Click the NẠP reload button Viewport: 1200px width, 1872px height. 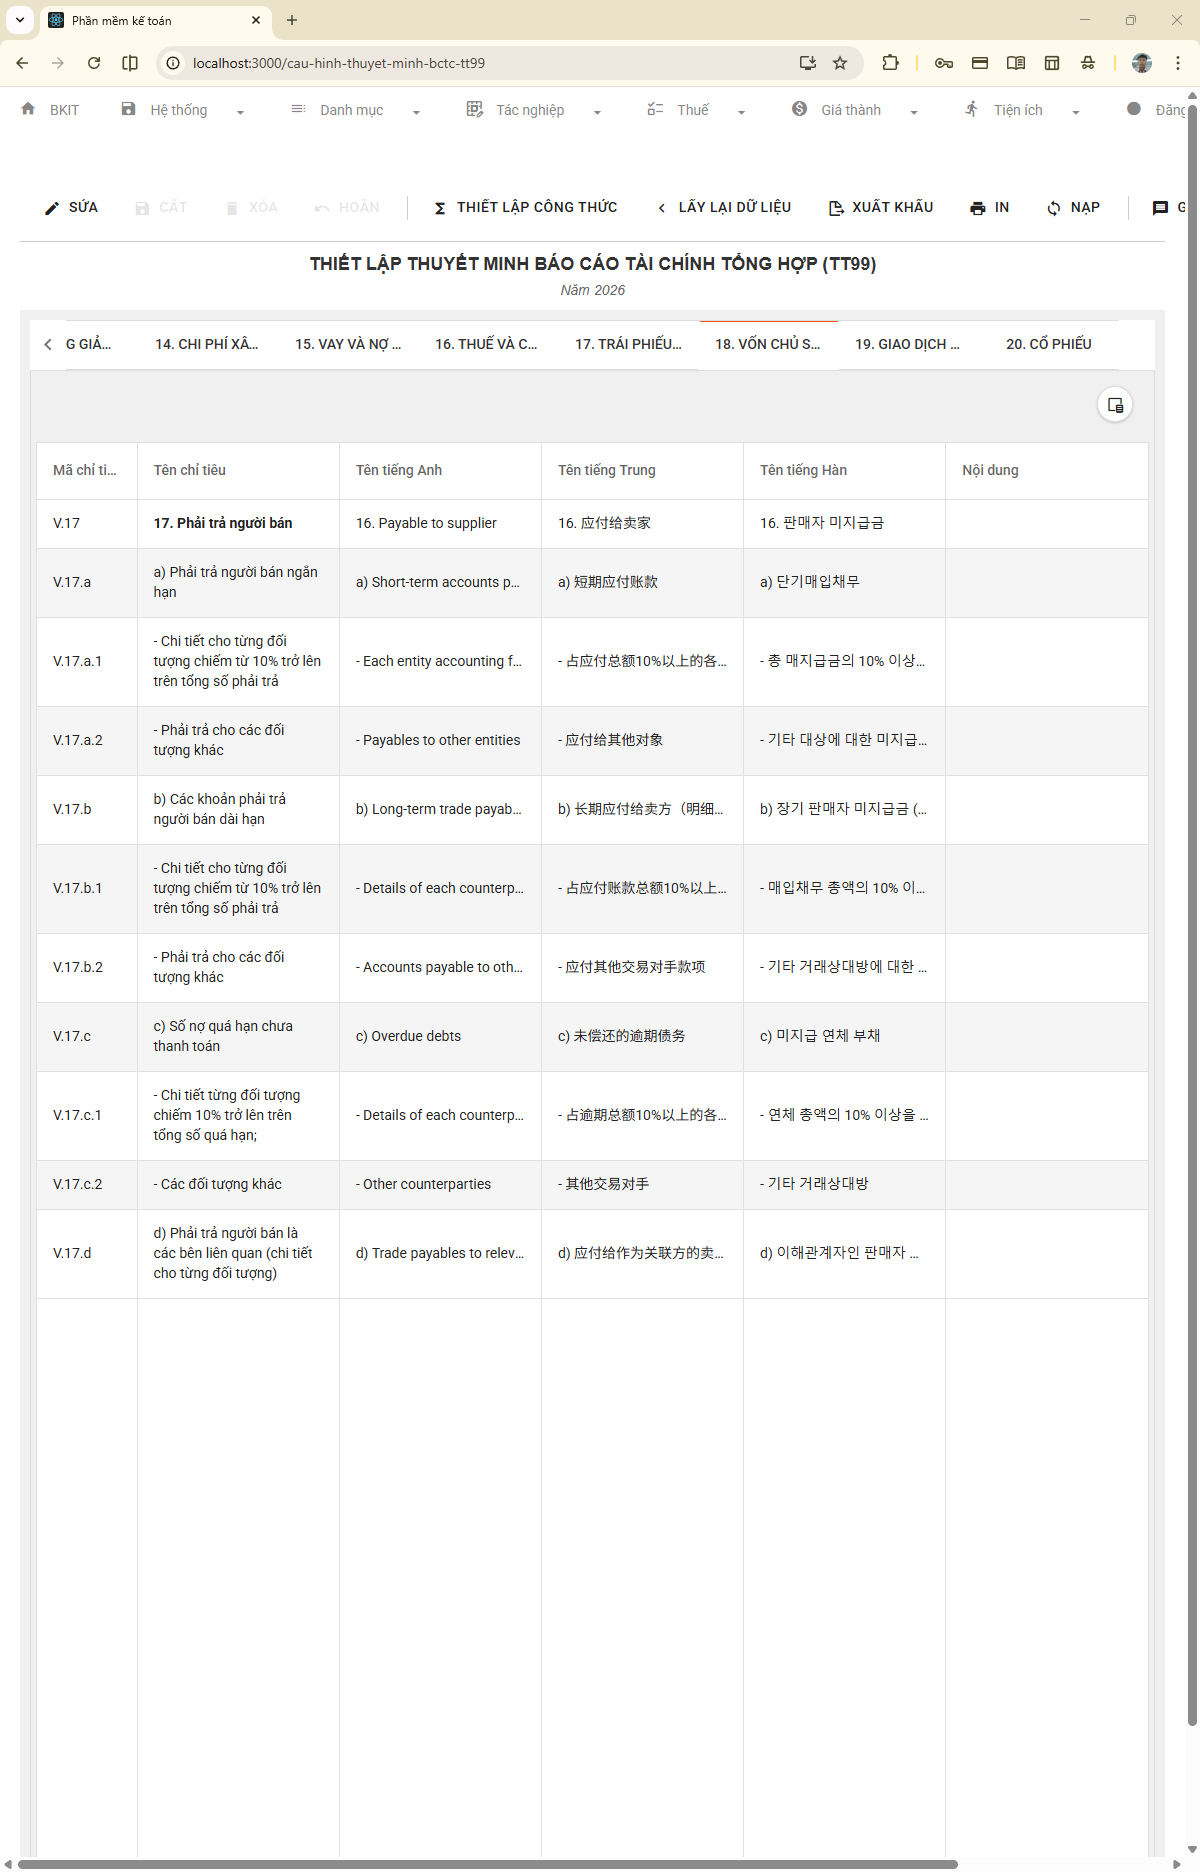point(1073,208)
